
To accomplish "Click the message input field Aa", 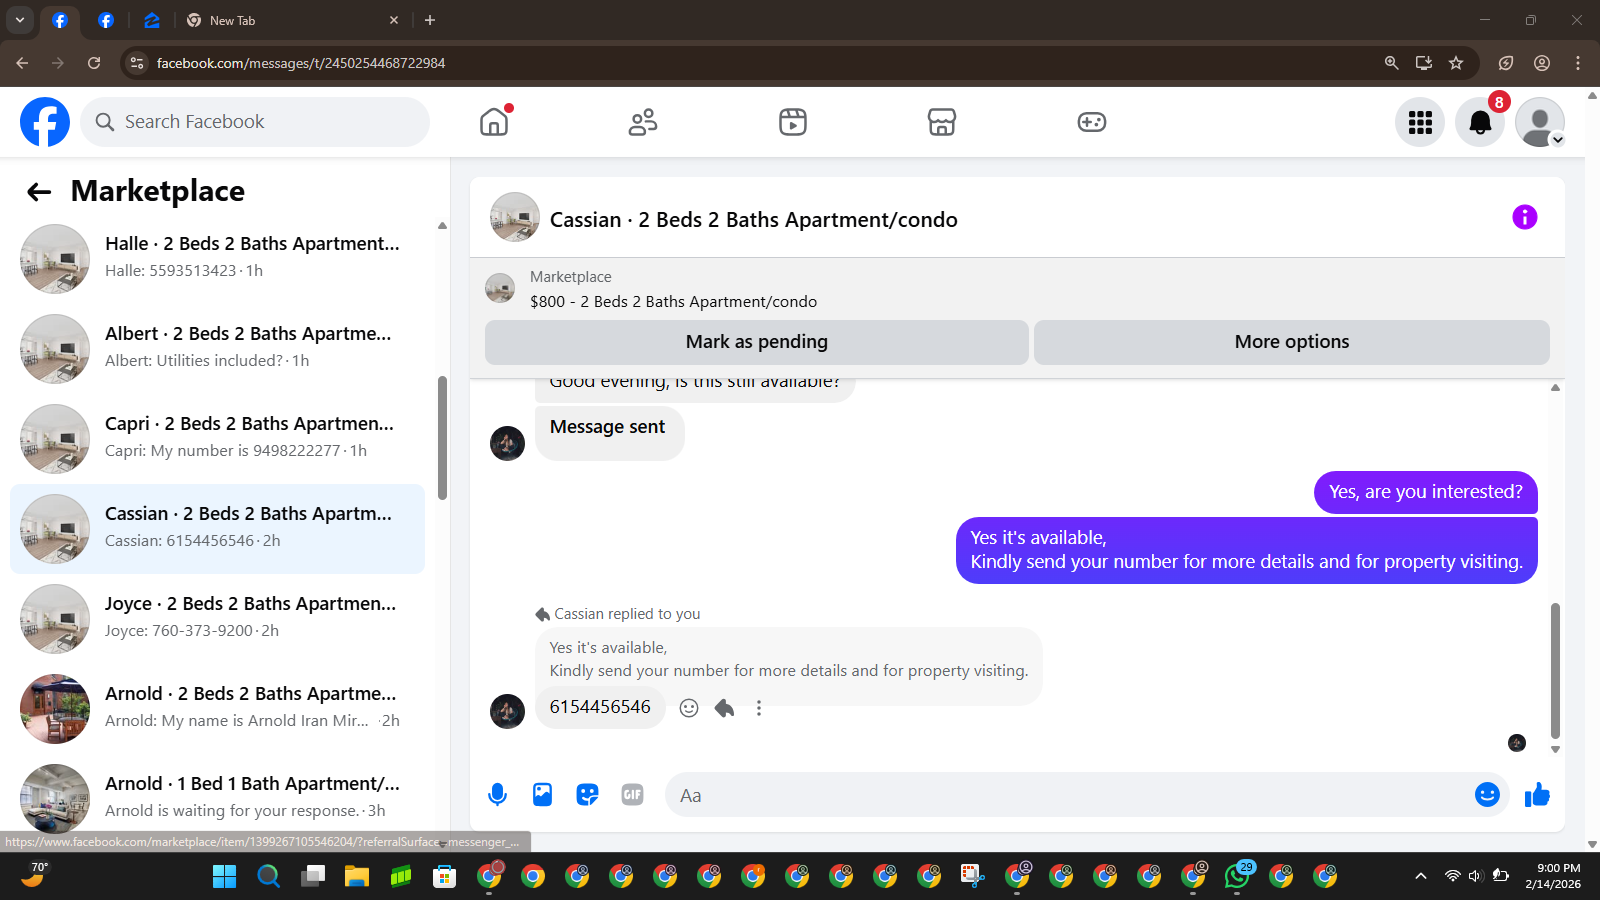I will tap(1065, 795).
